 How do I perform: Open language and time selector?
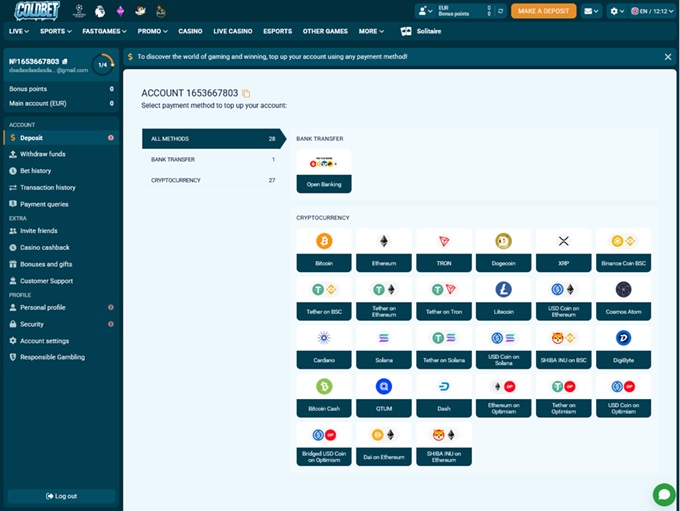pos(652,11)
